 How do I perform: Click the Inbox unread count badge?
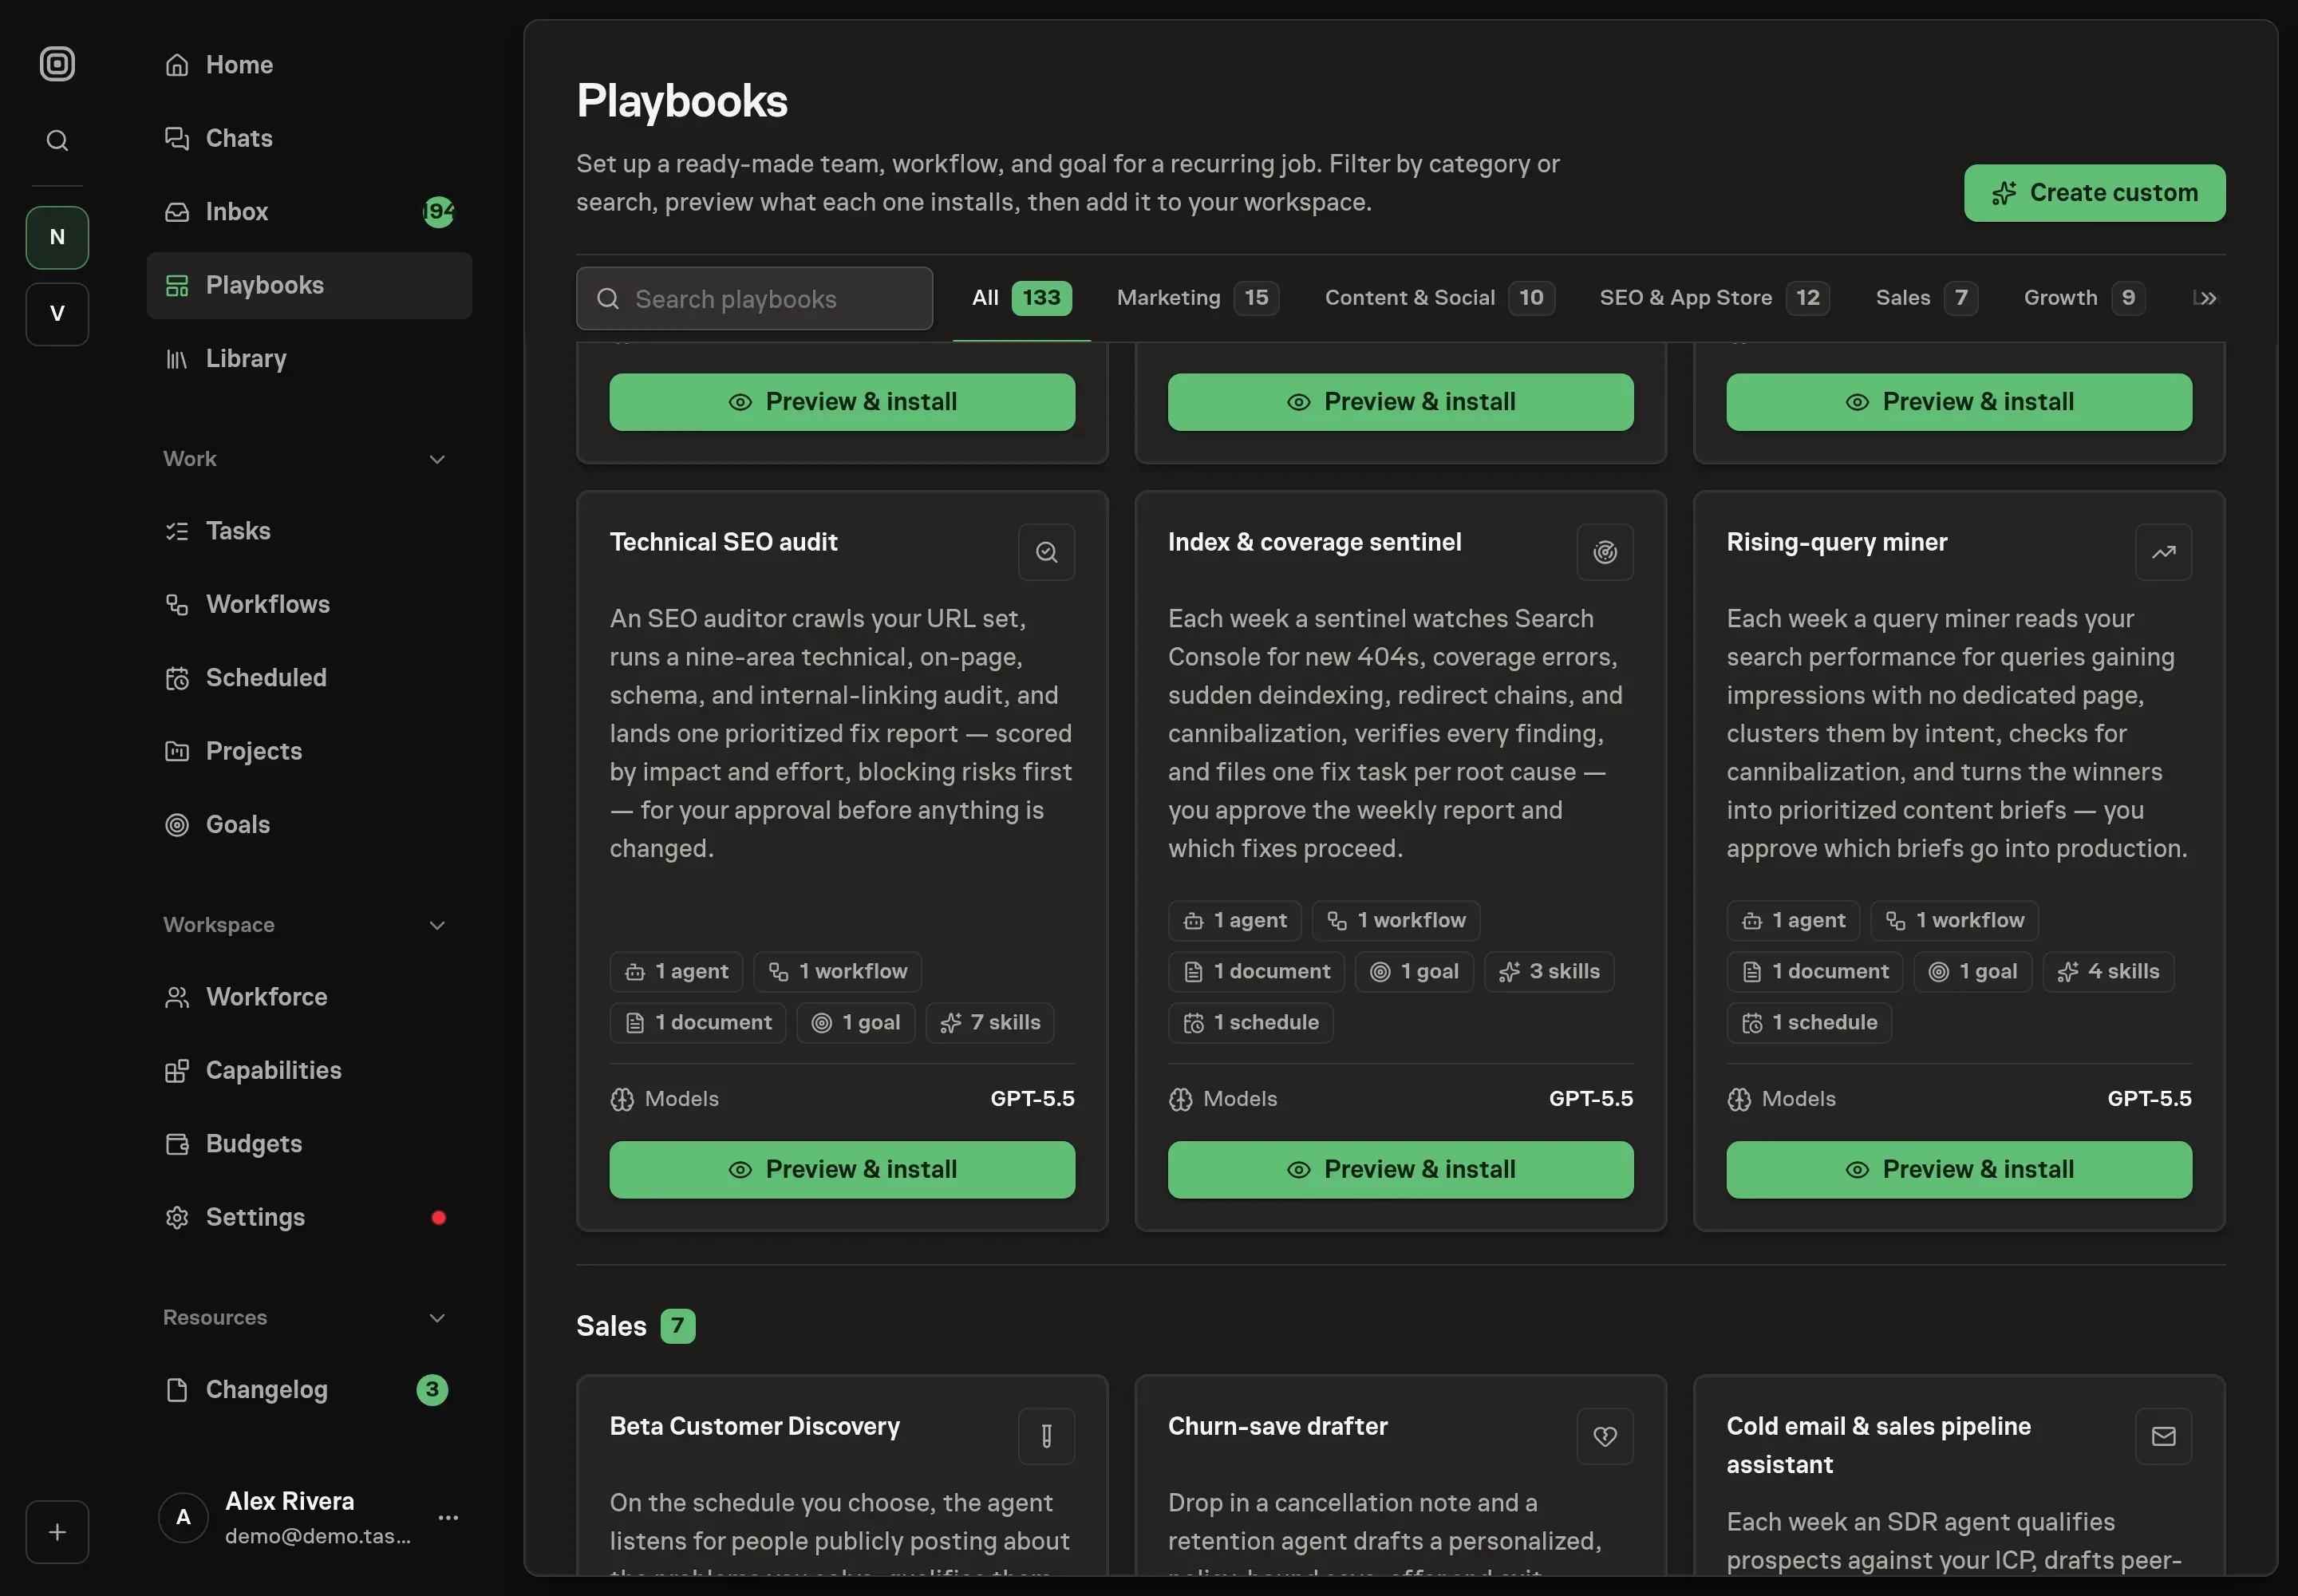tap(438, 212)
